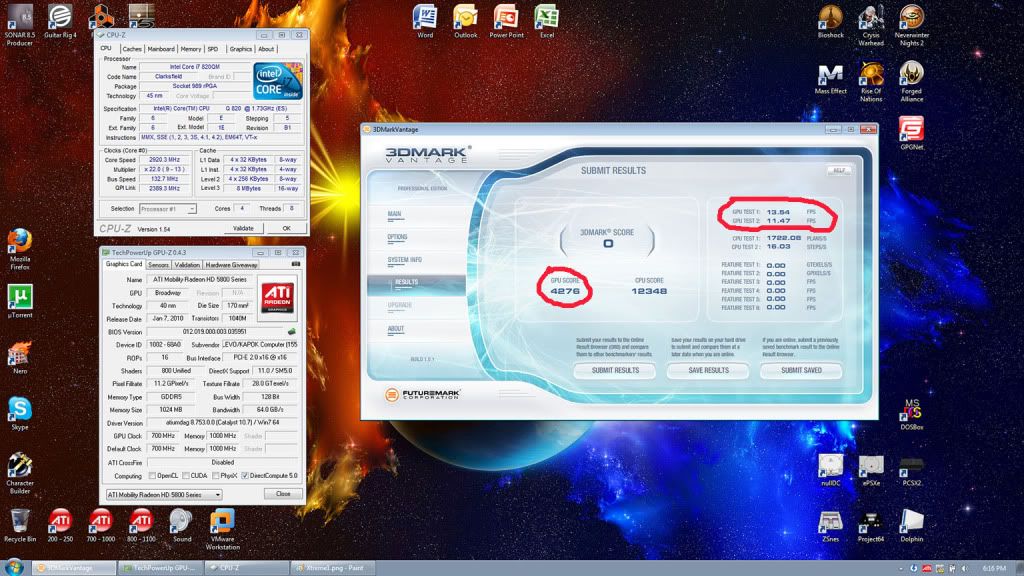Image resolution: width=1024 pixels, height=576 pixels.
Task: Open the Excel desktop shortcut
Action: (x=547, y=22)
